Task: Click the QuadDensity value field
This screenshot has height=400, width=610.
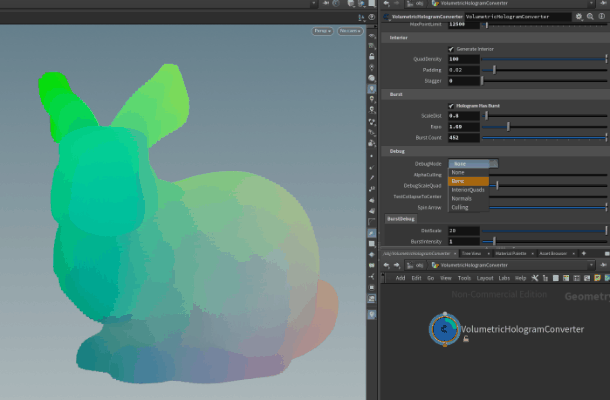Action: 464,59
